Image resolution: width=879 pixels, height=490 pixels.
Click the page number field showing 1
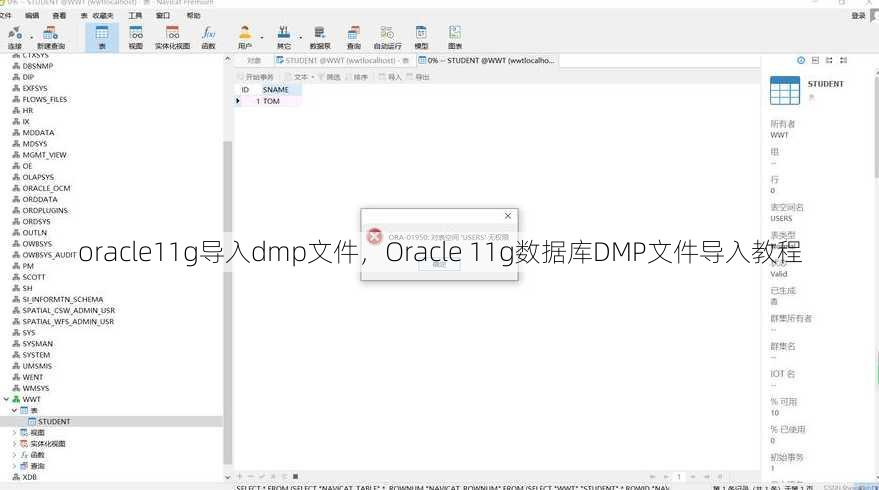[x=679, y=477]
